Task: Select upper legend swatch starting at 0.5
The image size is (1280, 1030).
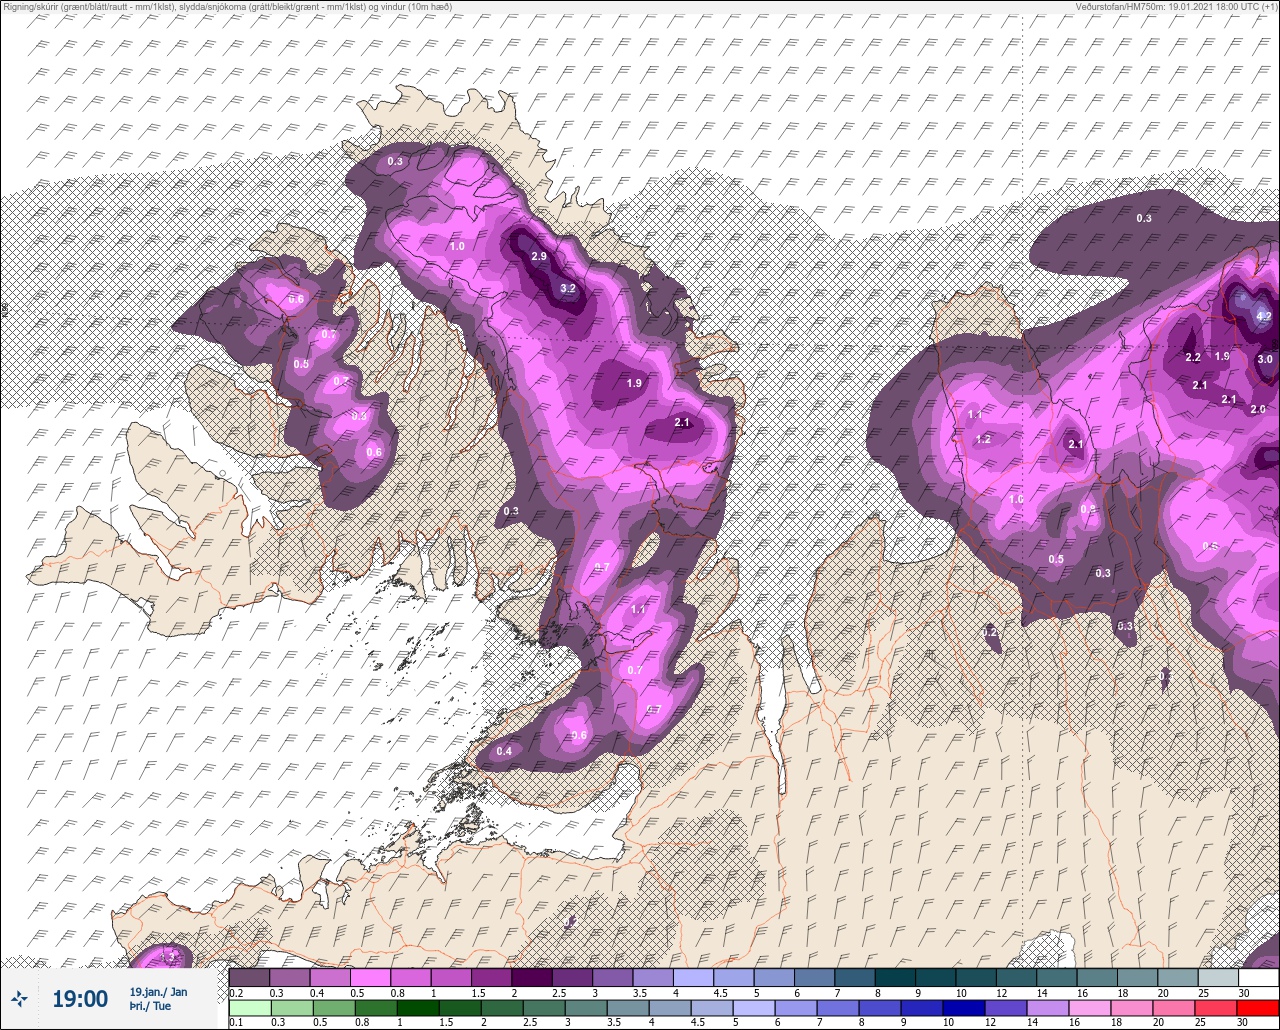Action: [x=370, y=977]
